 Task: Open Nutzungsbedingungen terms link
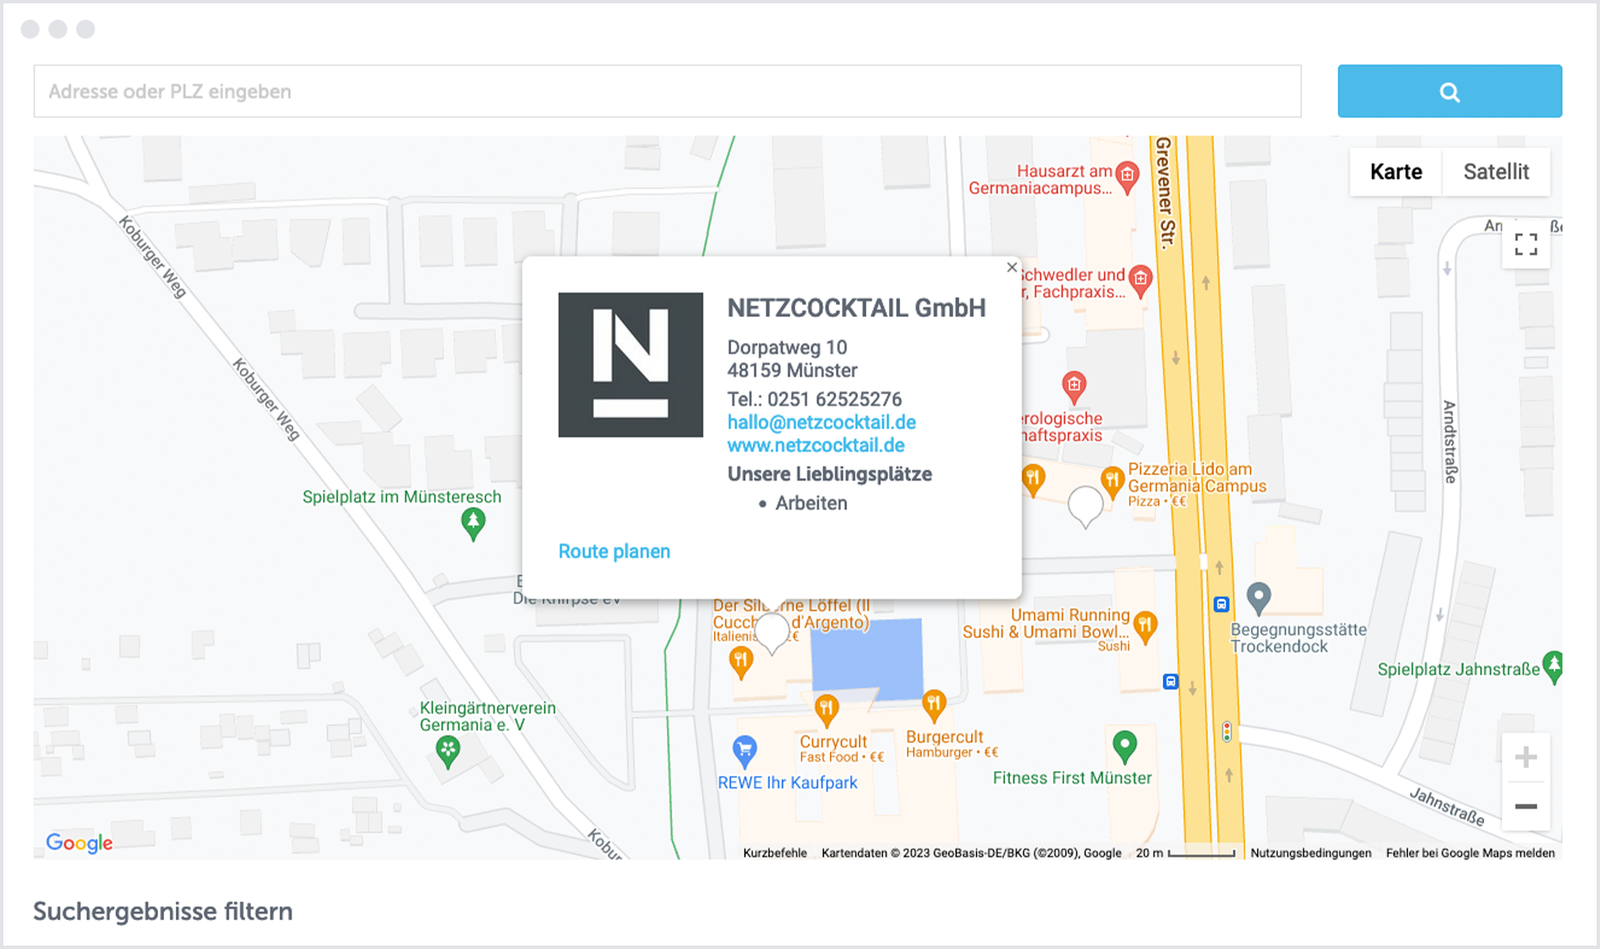click(1310, 853)
